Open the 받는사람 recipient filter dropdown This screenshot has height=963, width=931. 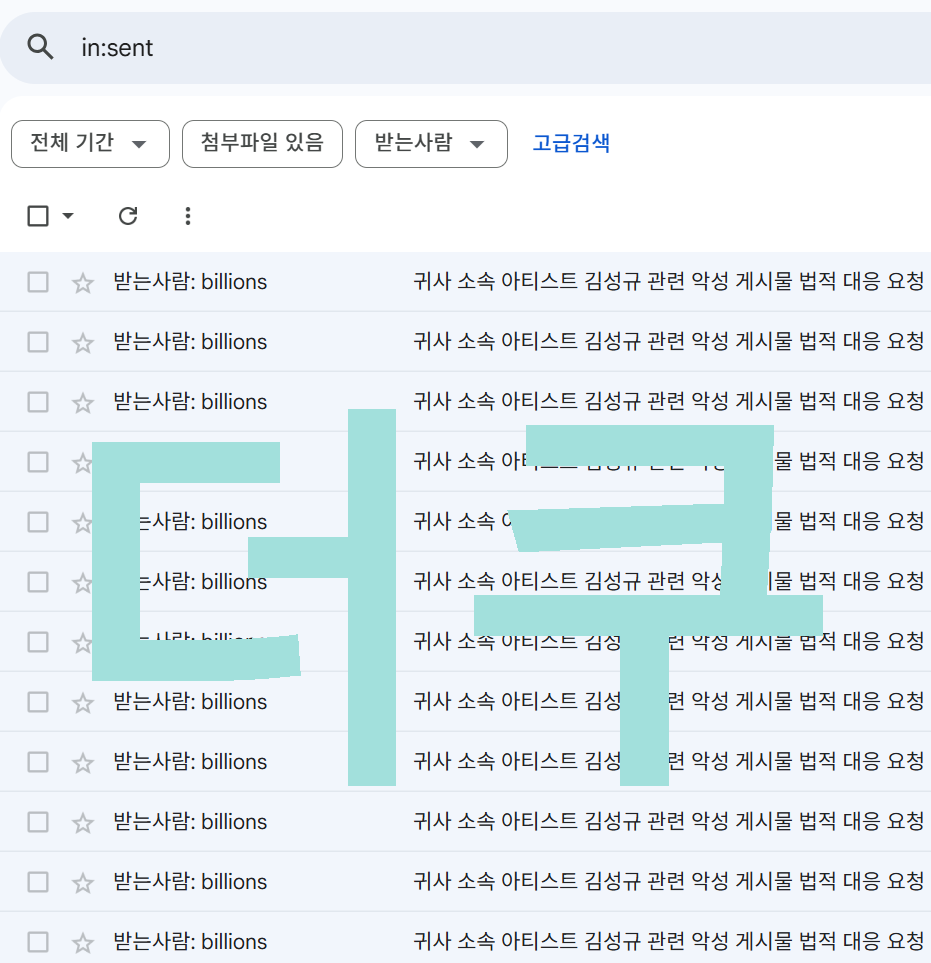coord(431,144)
